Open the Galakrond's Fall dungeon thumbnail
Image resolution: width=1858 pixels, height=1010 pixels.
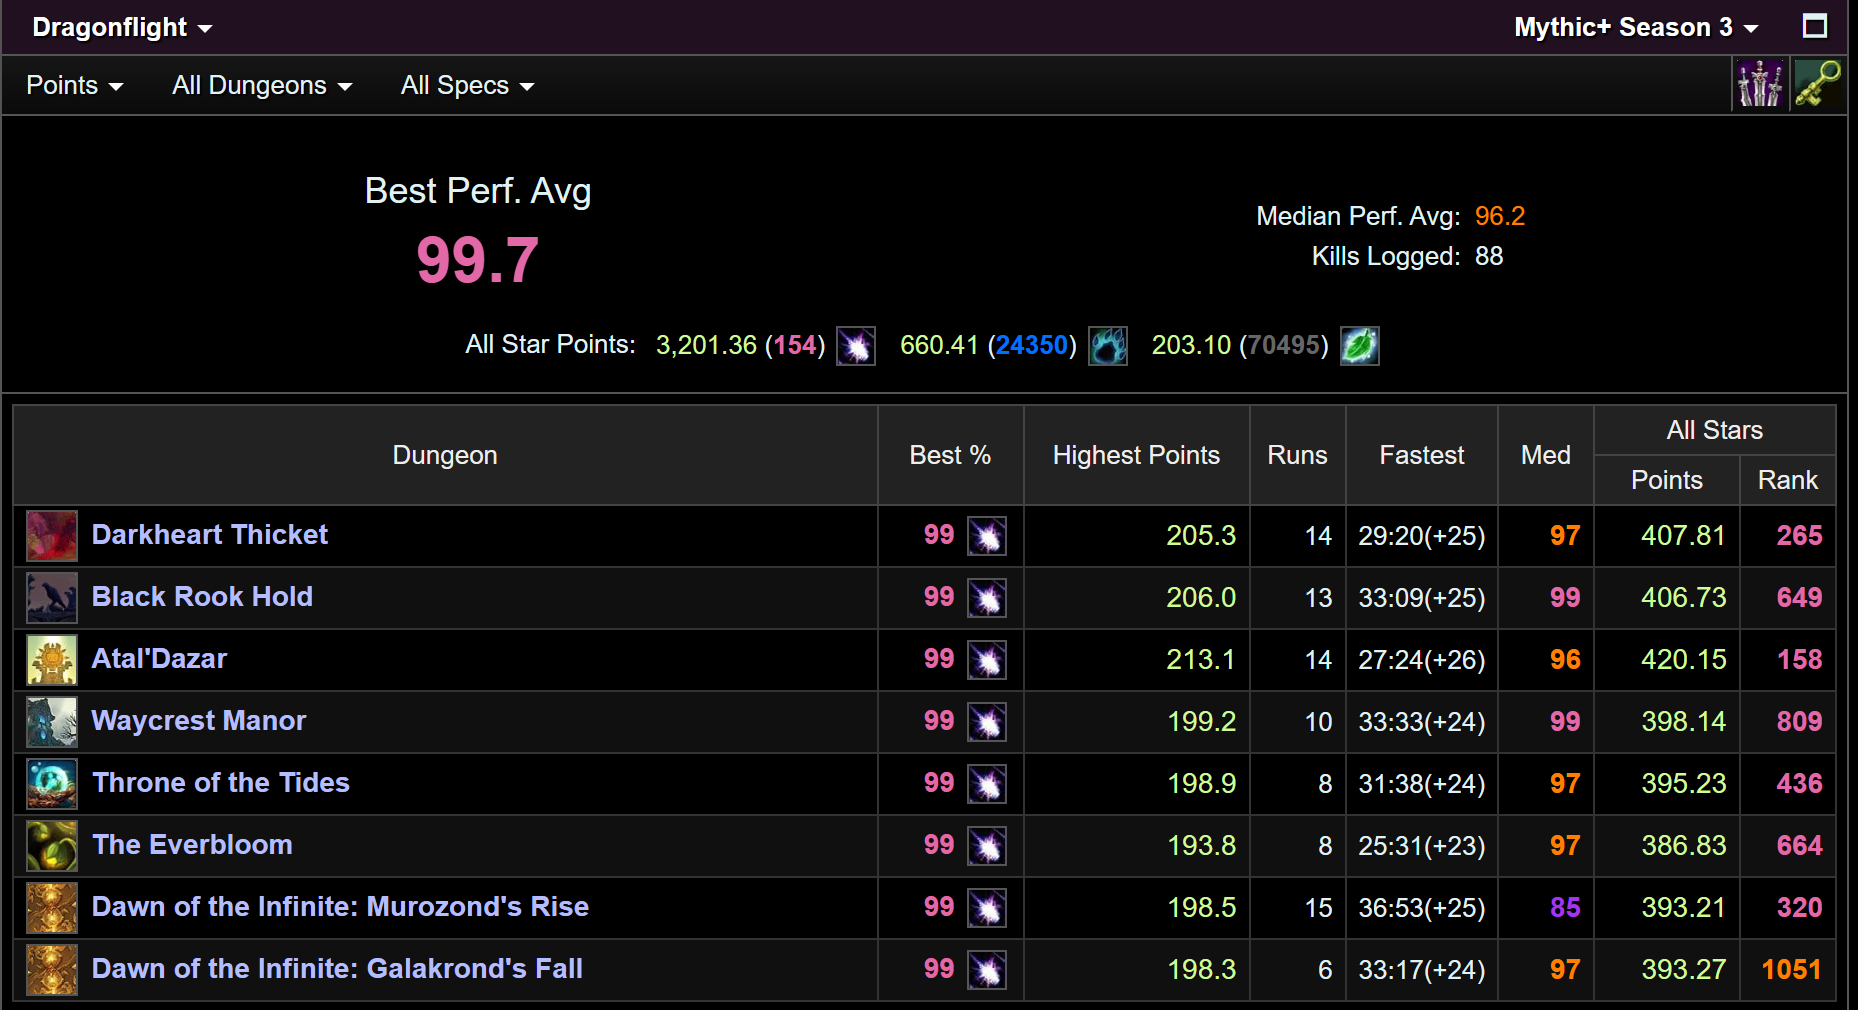pyautogui.click(x=52, y=970)
